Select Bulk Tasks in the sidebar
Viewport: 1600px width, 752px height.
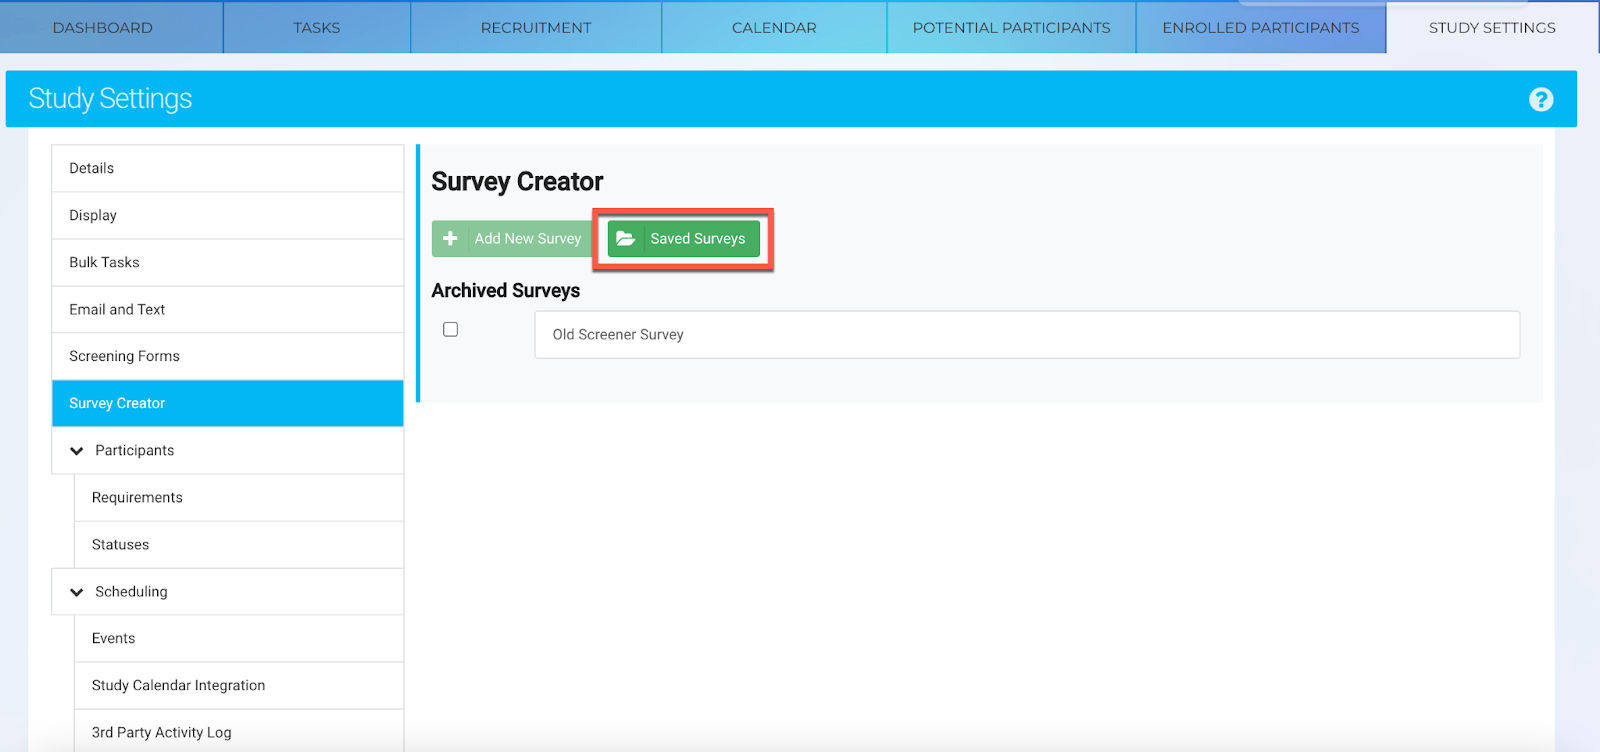click(104, 262)
